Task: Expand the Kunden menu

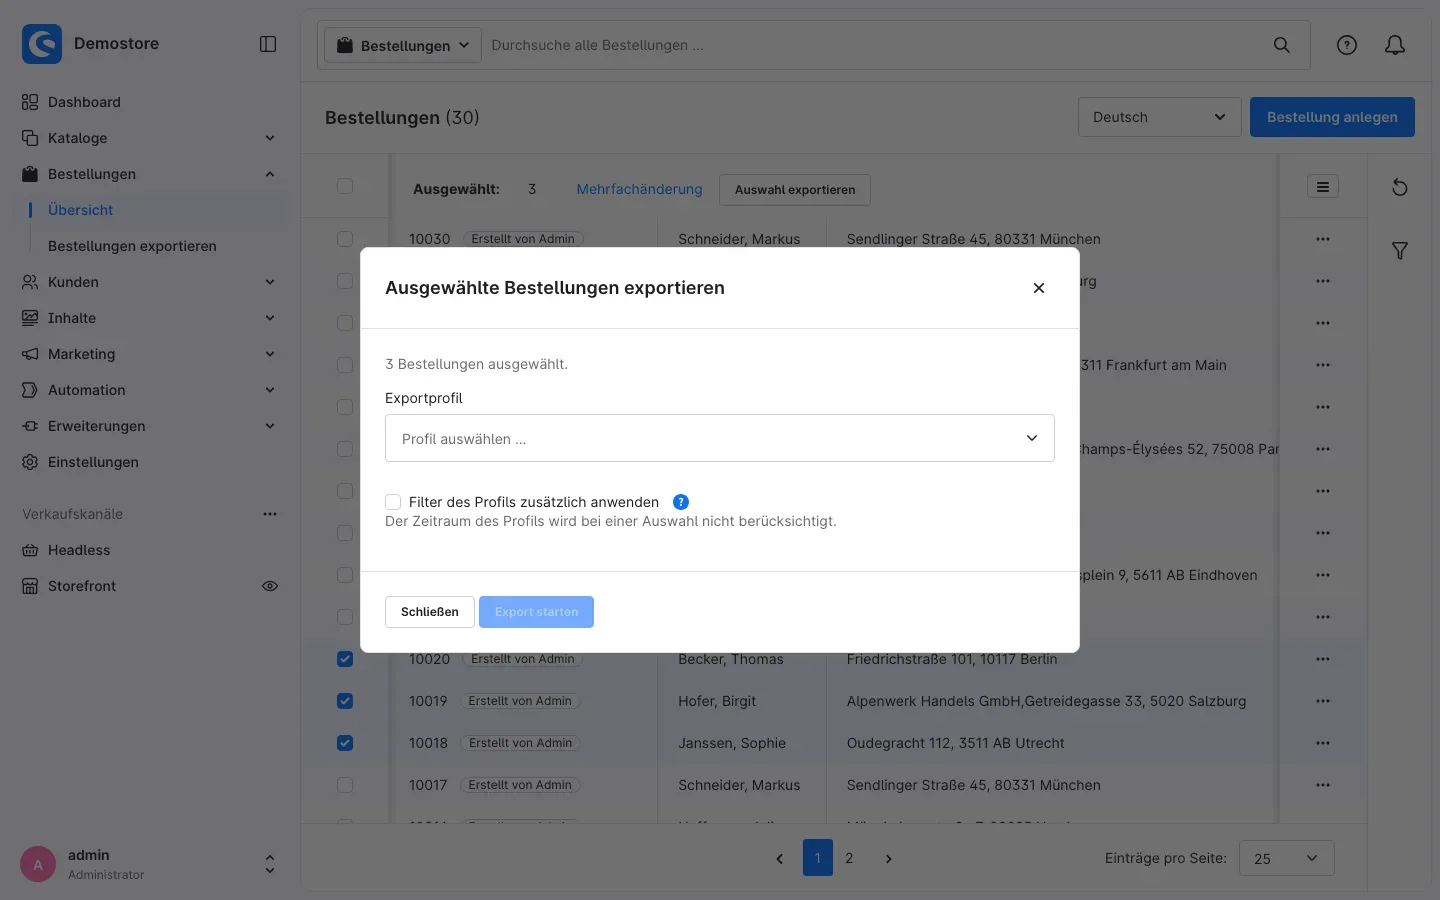Action: pos(148,282)
